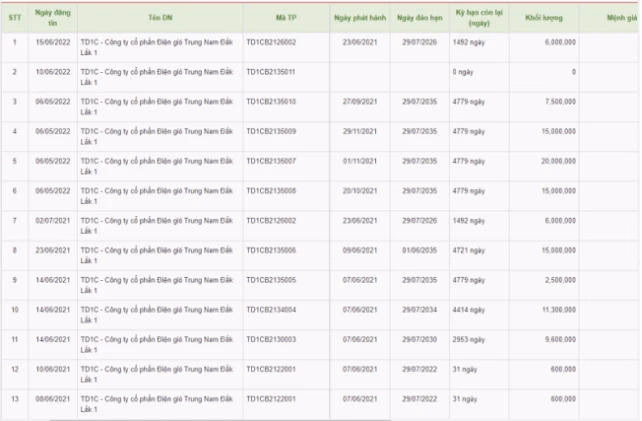Click the Tên DN column header
This screenshot has width=642, height=421.
[158, 18]
